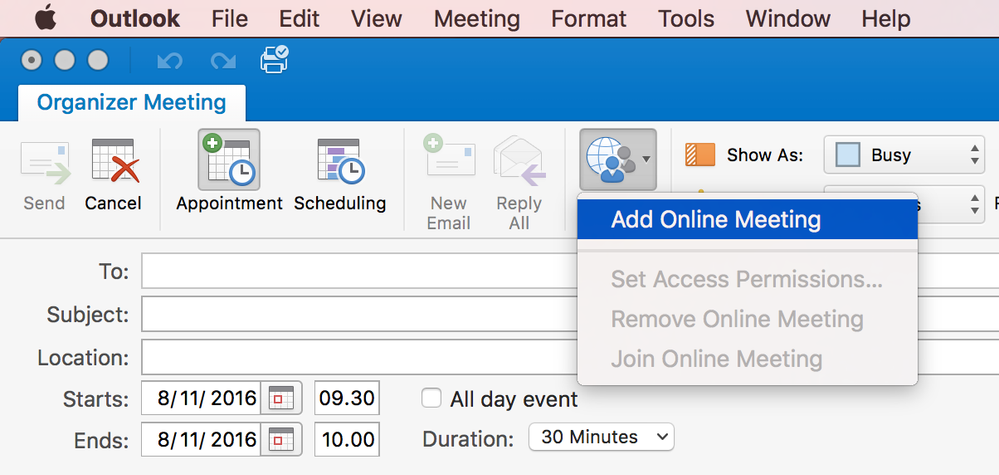Click the start time field 09.30
Screen dimensions: 999x475
[347, 398]
